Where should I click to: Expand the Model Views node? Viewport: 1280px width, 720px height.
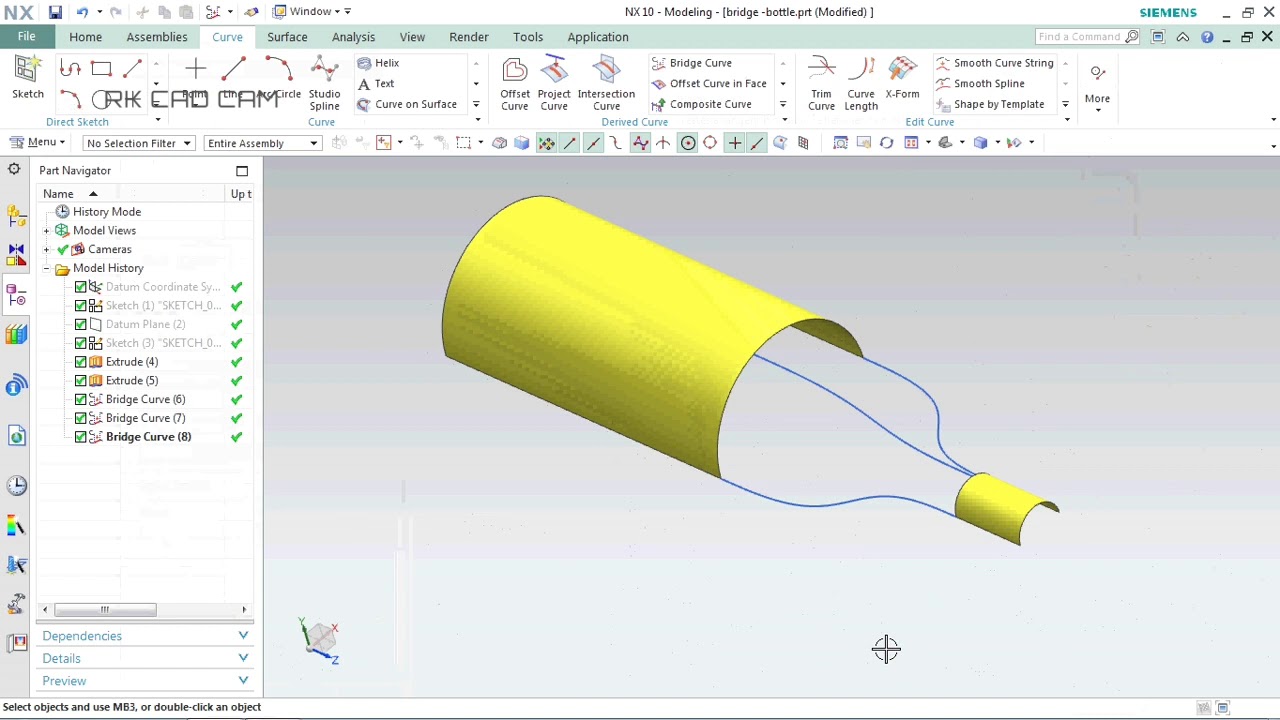46,231
